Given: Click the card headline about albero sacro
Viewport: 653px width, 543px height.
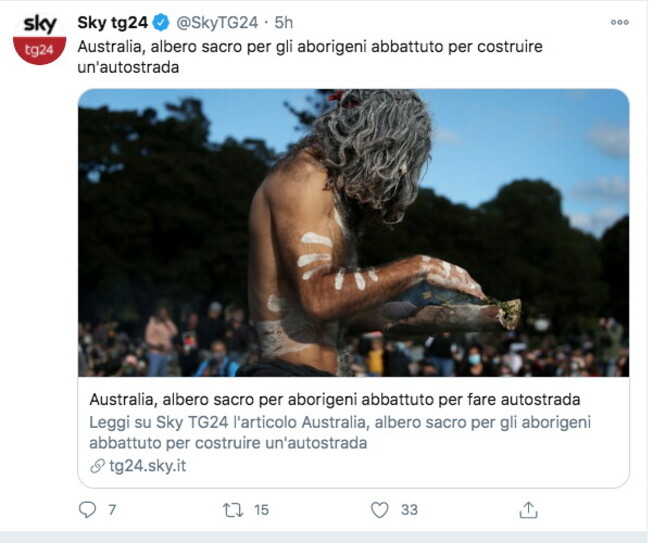Looking at the screenshot, I should 334,399.
